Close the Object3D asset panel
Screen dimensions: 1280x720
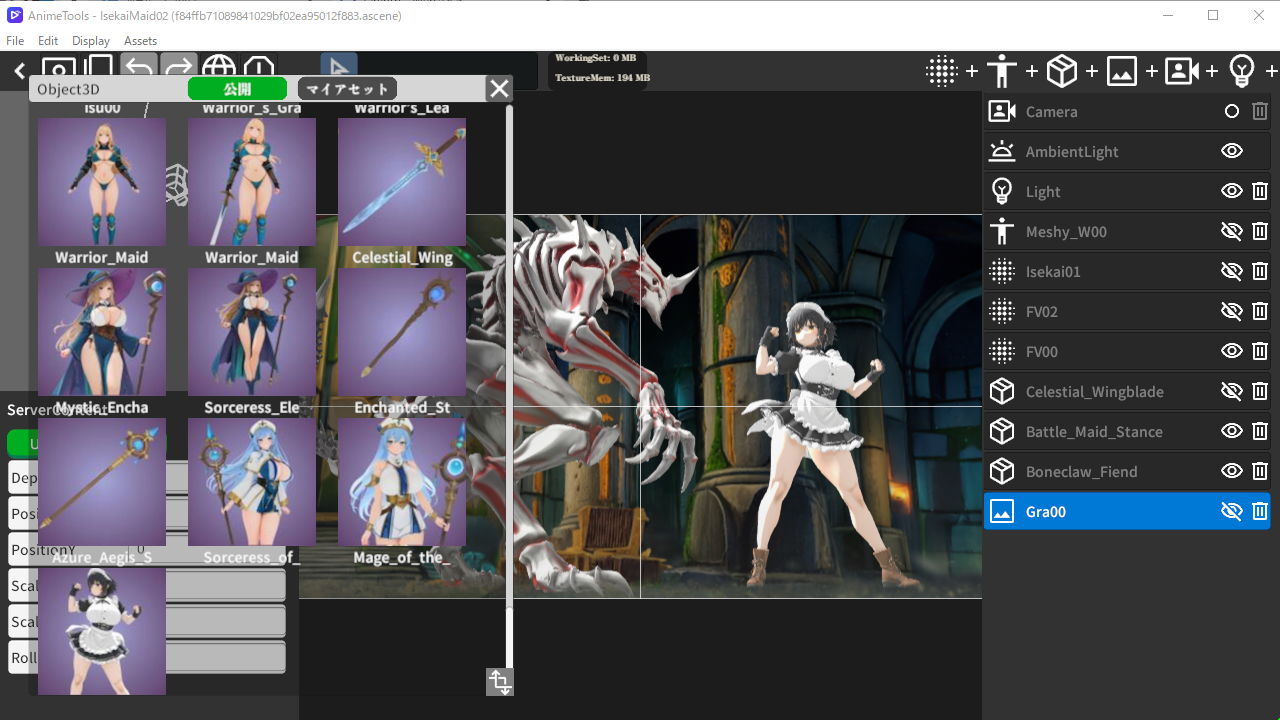499,89
